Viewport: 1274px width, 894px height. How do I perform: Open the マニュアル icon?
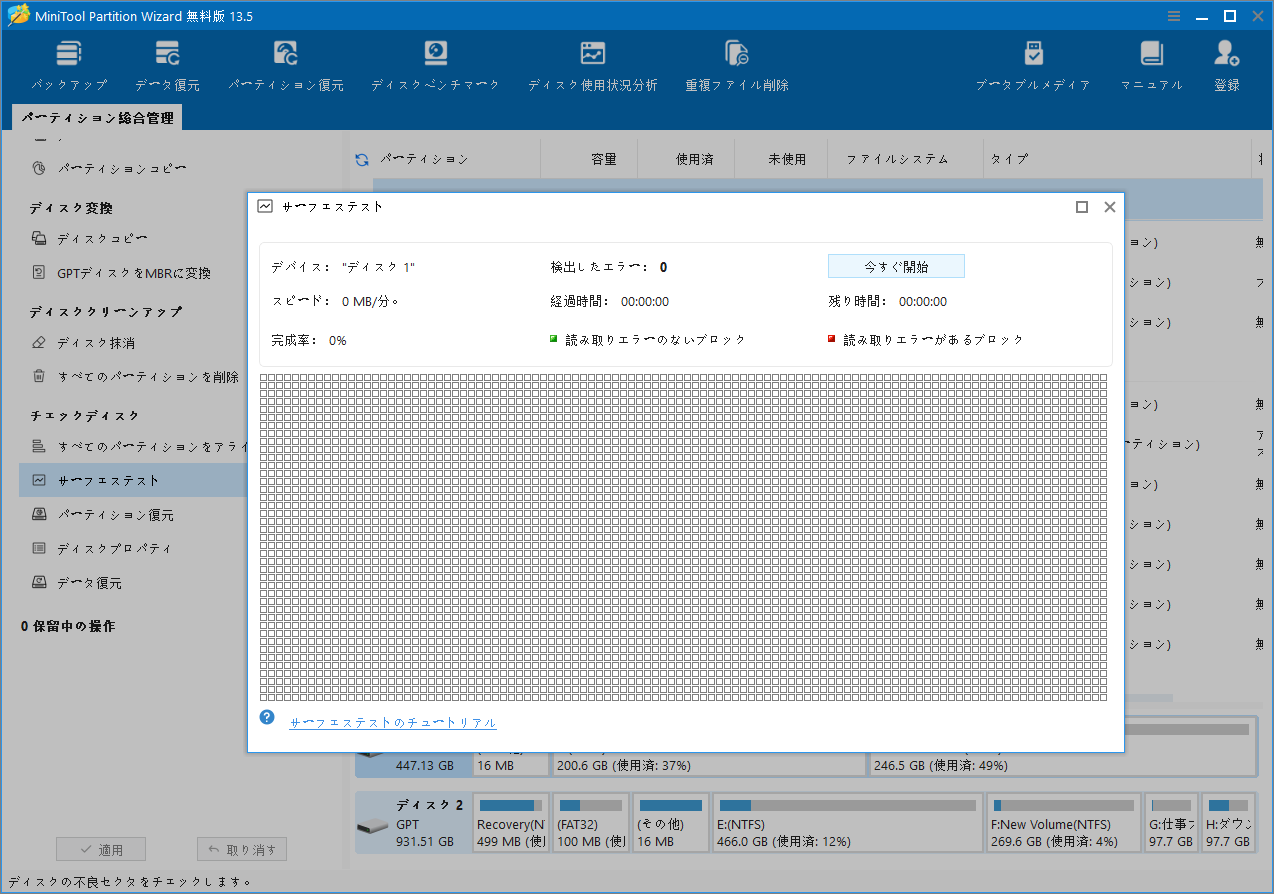(x=1151, y=63)
